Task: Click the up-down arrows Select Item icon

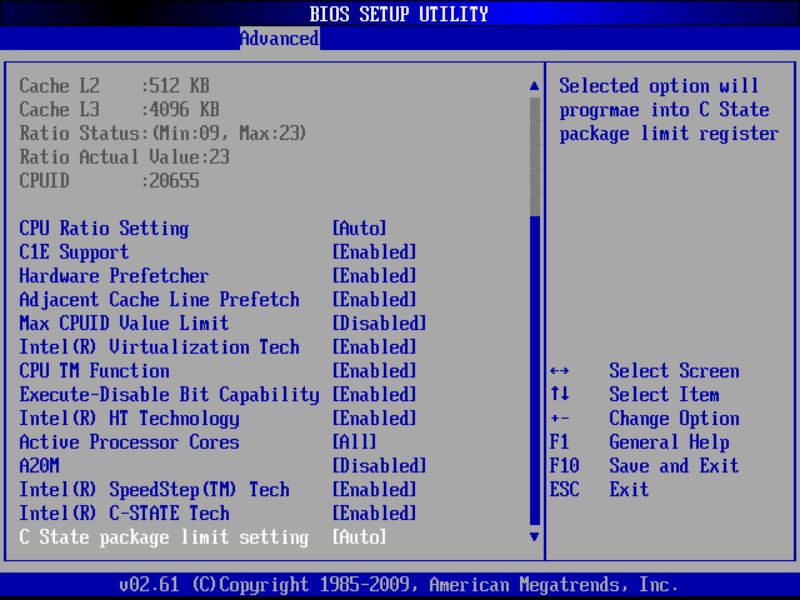Action: pos(560,394)
